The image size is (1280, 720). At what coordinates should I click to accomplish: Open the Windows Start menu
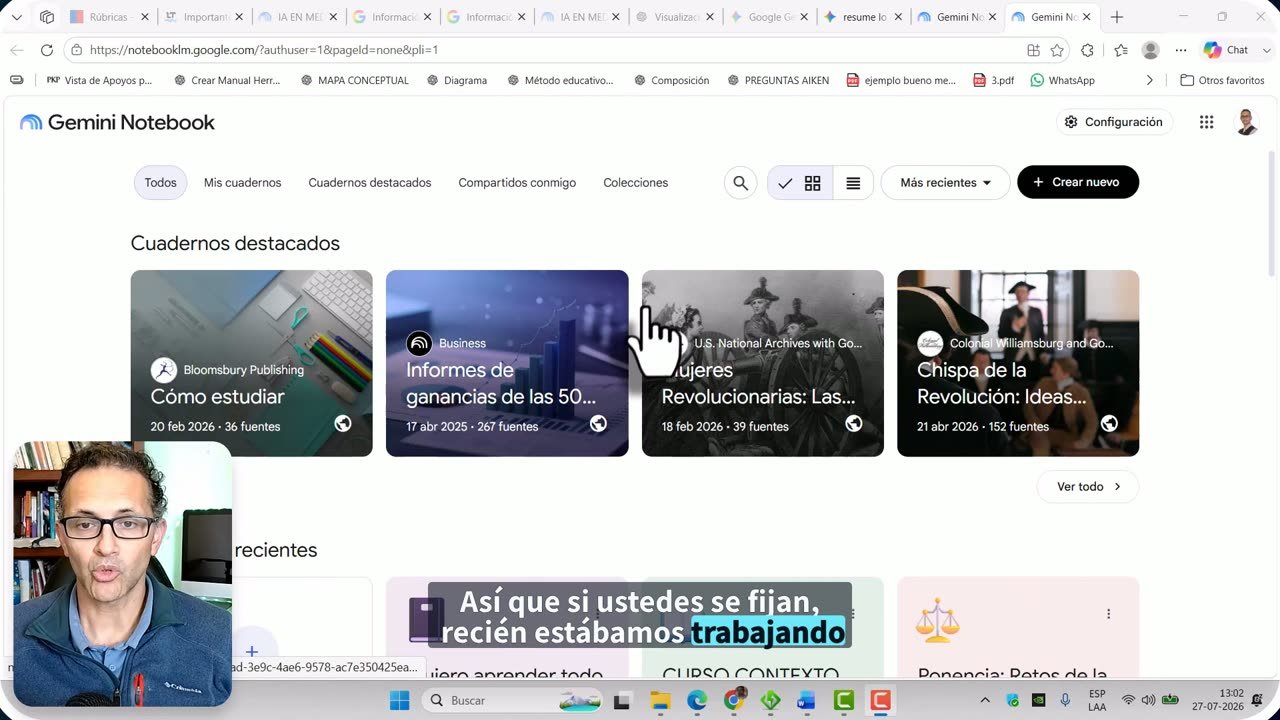(399, 701)
